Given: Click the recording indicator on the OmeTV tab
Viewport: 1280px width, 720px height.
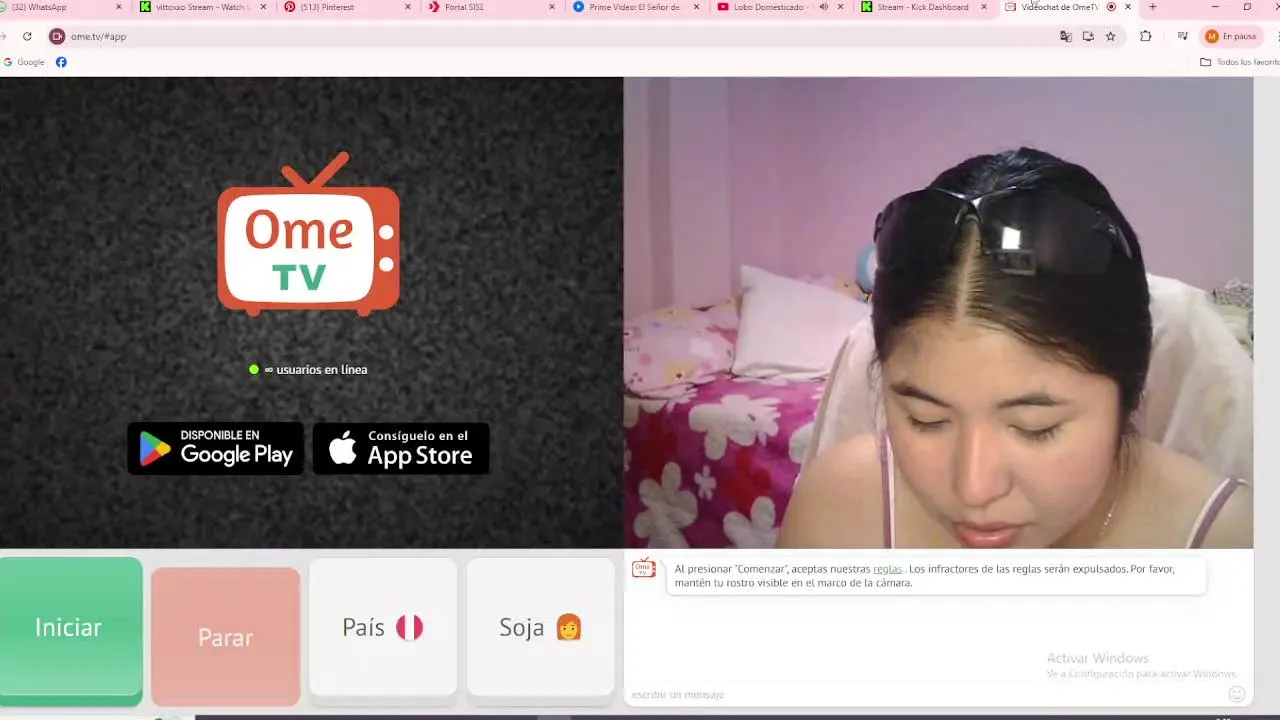Looking at the screenshot, I should click(x=1111, y=7).
